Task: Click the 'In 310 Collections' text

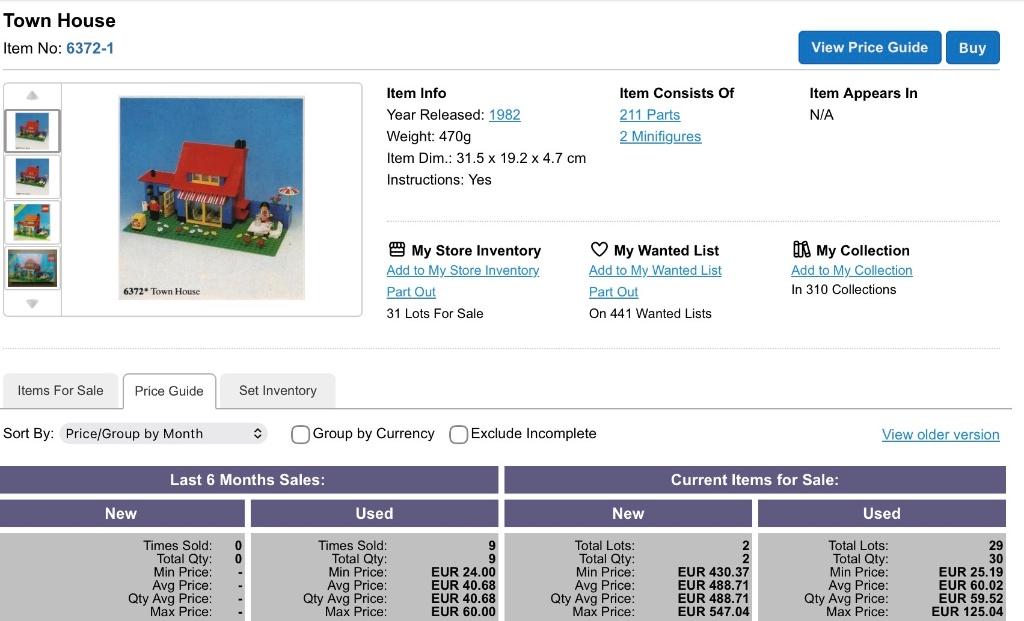Action: (x=844, y=289)
